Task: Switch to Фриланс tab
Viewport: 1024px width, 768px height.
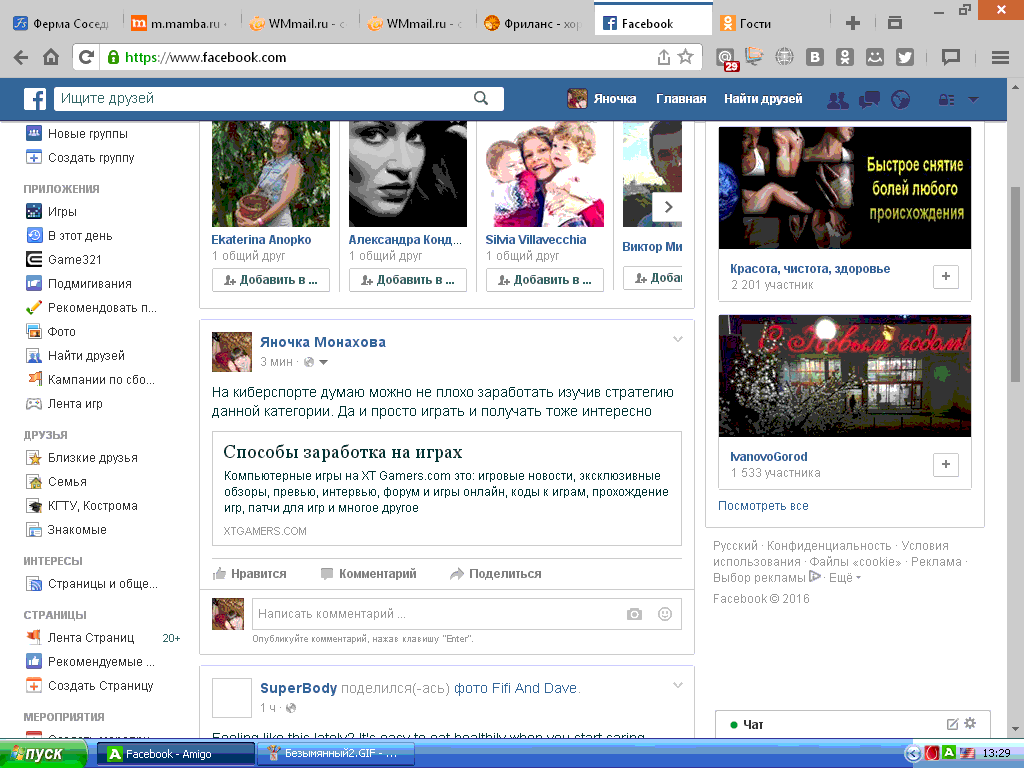Action: [532, 24]
